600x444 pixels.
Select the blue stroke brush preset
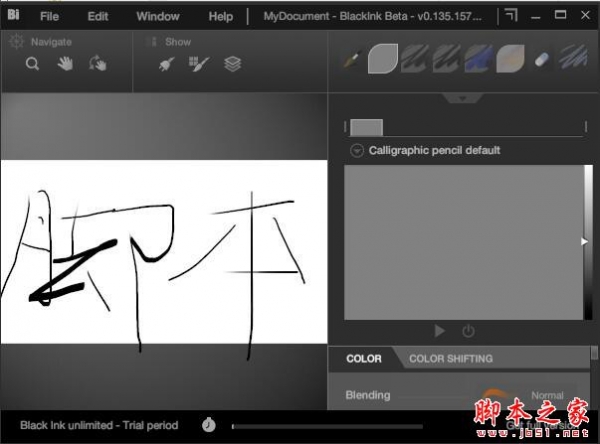478,60
